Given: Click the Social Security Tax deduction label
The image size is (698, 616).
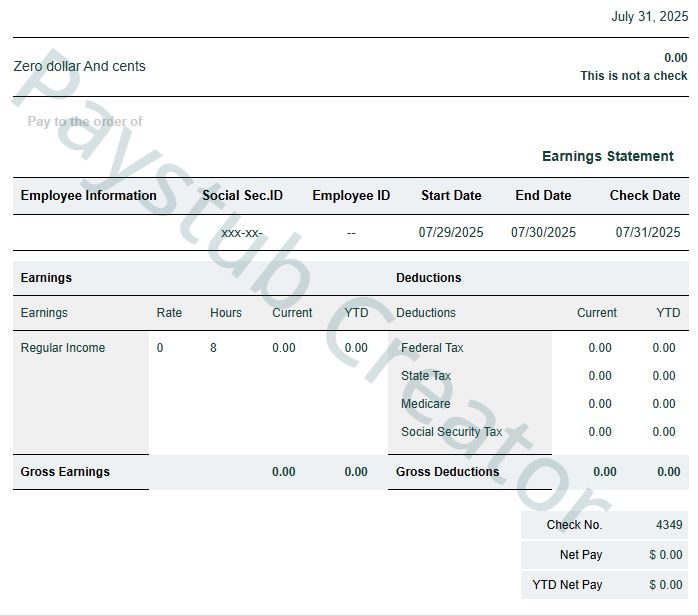Looking at the screenshot, I should coord(451,432).
